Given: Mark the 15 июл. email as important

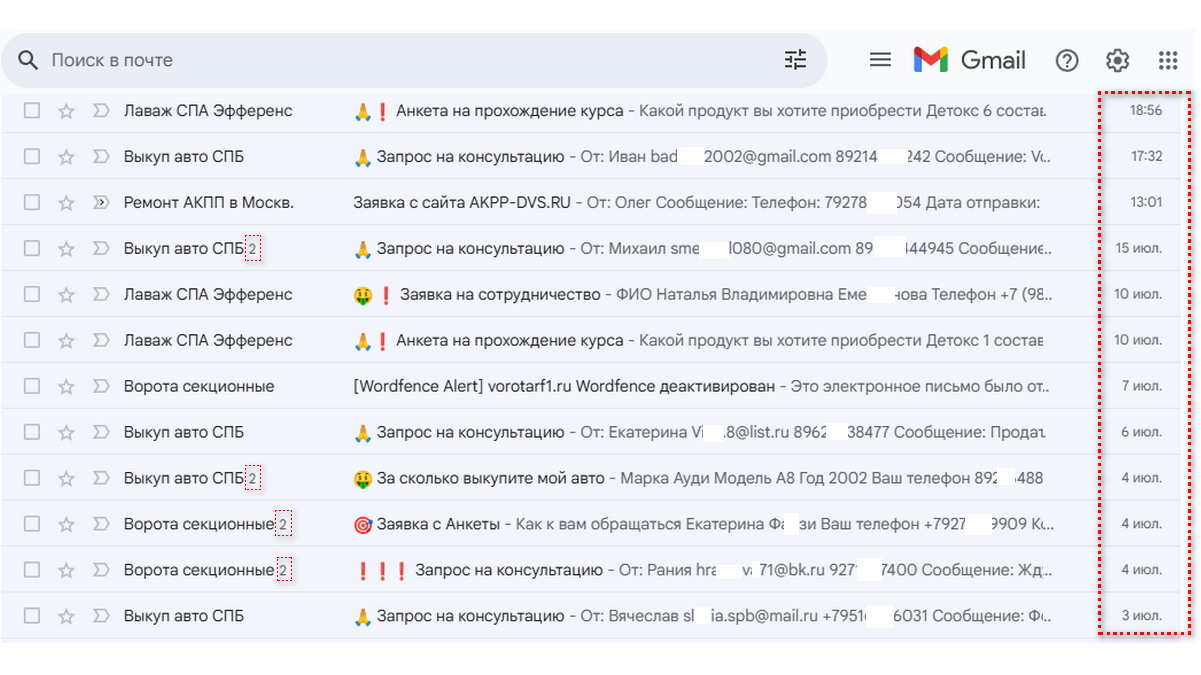Looking at the screenshot, I should pyautogui.click(x=100, y=249).
